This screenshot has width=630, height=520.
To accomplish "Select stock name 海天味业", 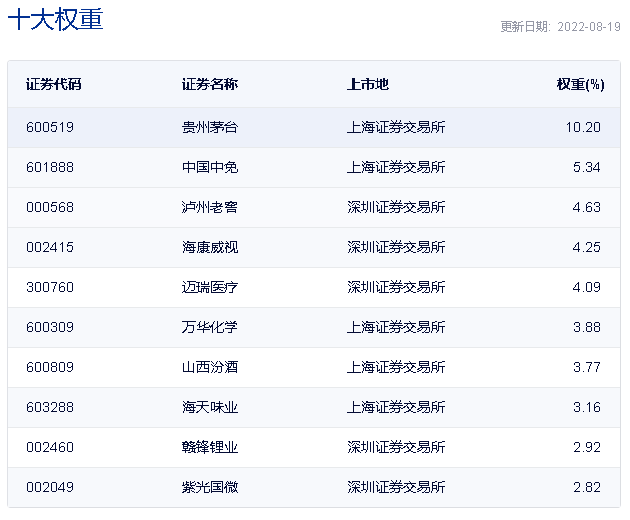I will [x=210, y=407].
